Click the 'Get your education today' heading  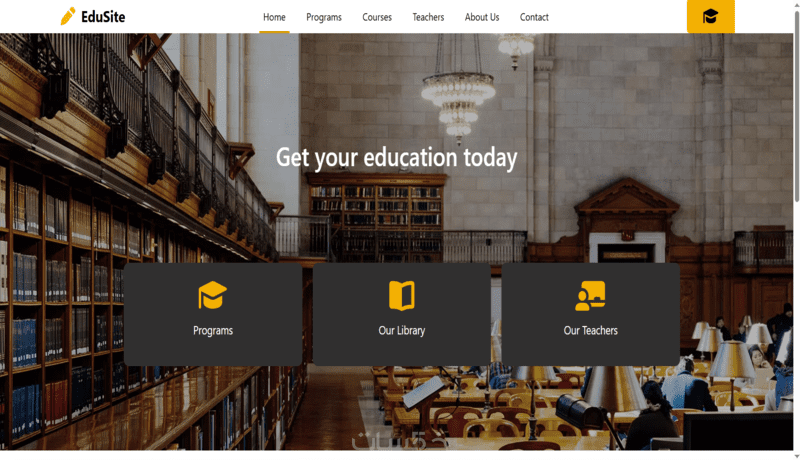tap(396, 157)
